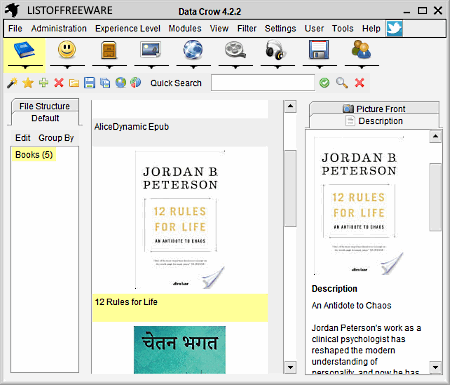Open the smiley face module icon
The image size is (450, 385).
coord(67,50)
